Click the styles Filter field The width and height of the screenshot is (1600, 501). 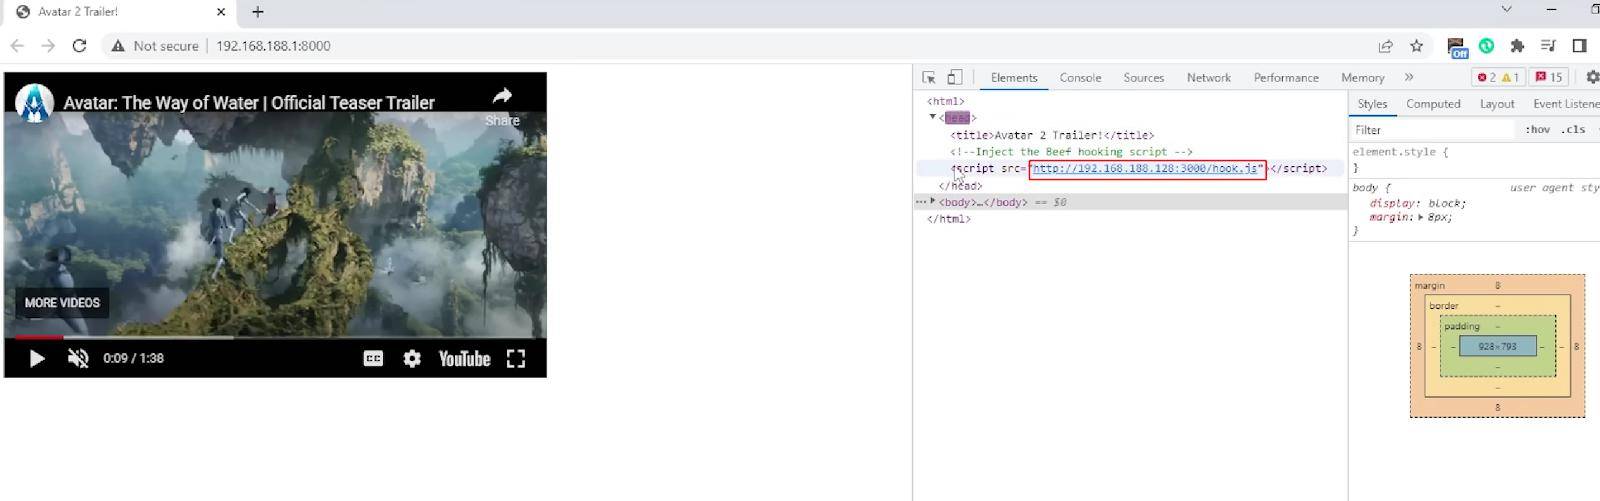[x=1433, y=130]
